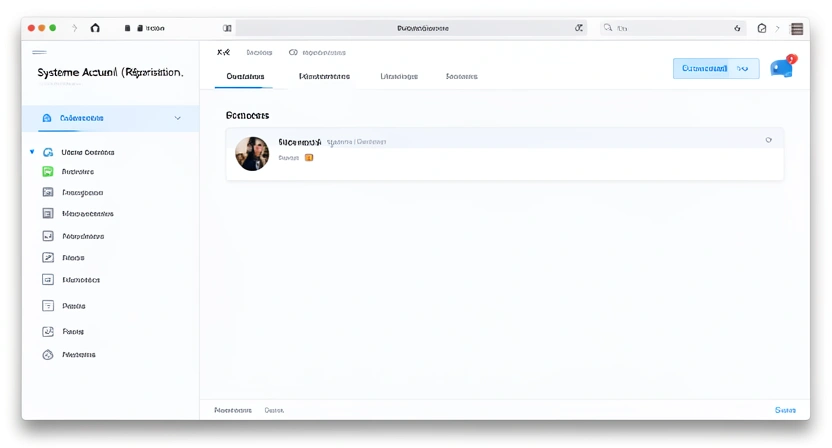
Task: Click the 'Systeme Actuel' sidebar title
Action: tap(110, 72)
